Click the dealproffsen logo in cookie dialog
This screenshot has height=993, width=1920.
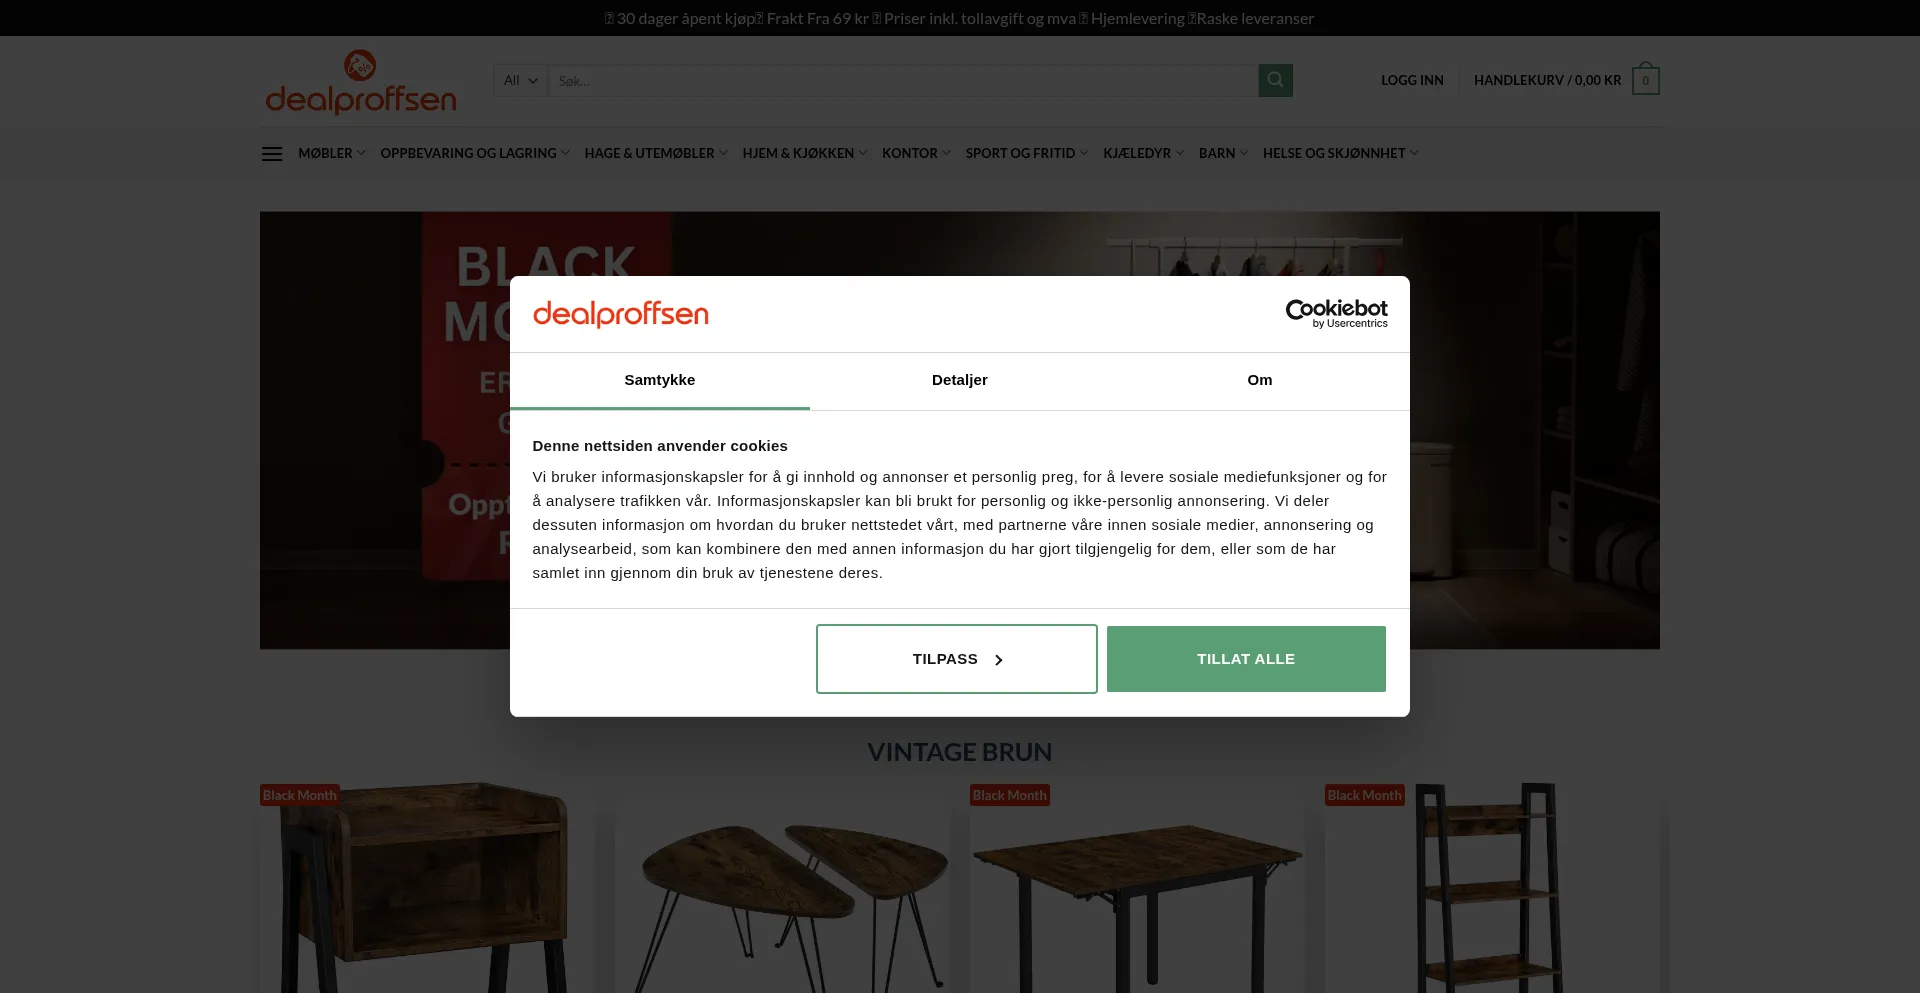click(x=620, y=314)
